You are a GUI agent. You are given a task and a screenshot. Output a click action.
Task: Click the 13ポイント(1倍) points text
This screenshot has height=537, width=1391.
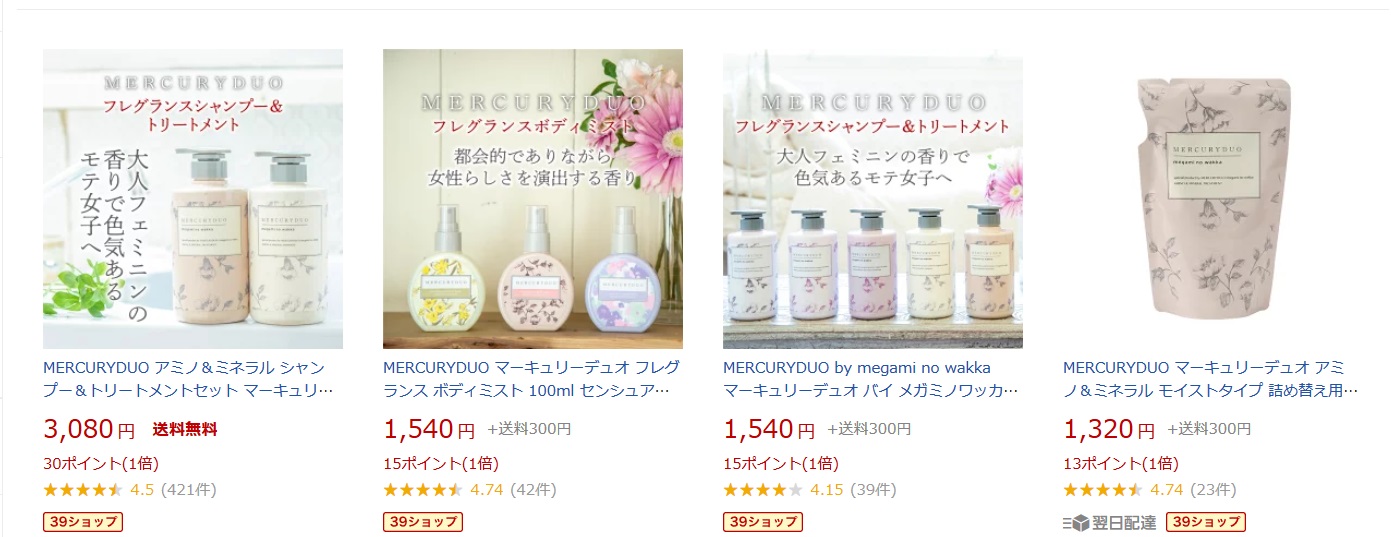tap(1121, 464)
